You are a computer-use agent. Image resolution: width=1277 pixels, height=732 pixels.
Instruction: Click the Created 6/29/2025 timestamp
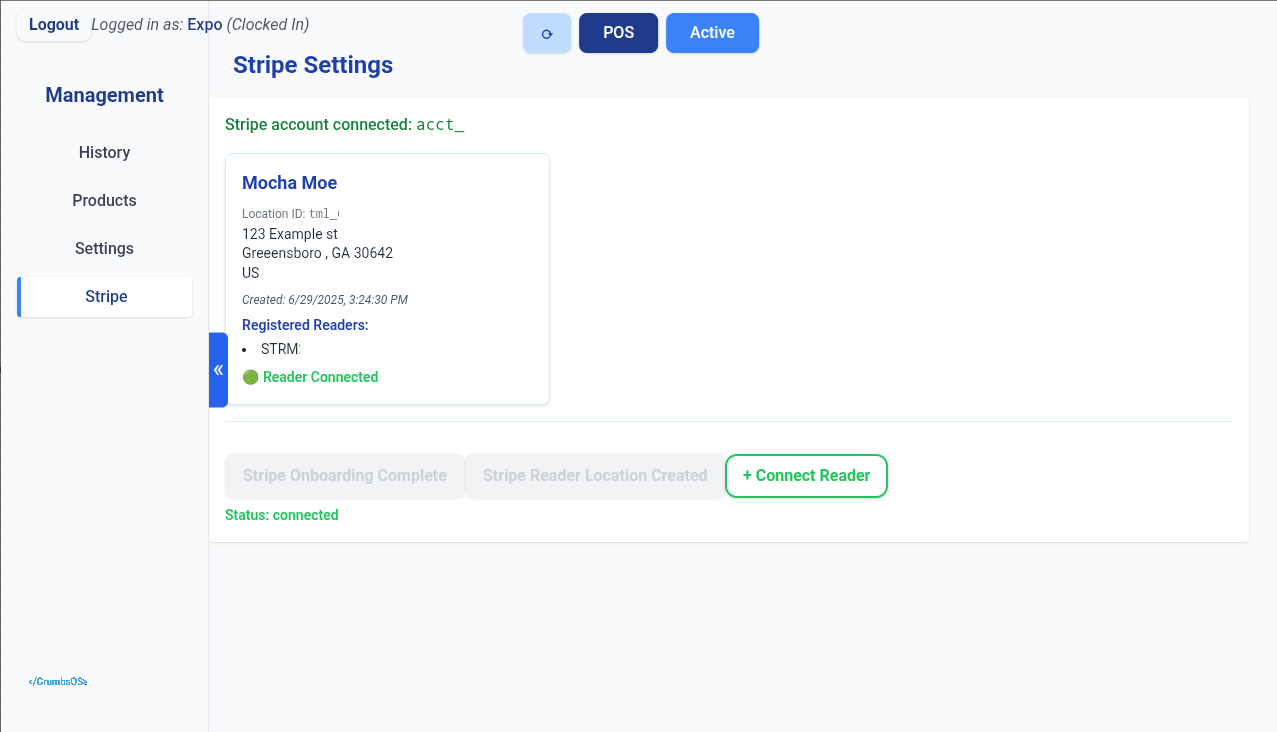click(x=325, y=300)
